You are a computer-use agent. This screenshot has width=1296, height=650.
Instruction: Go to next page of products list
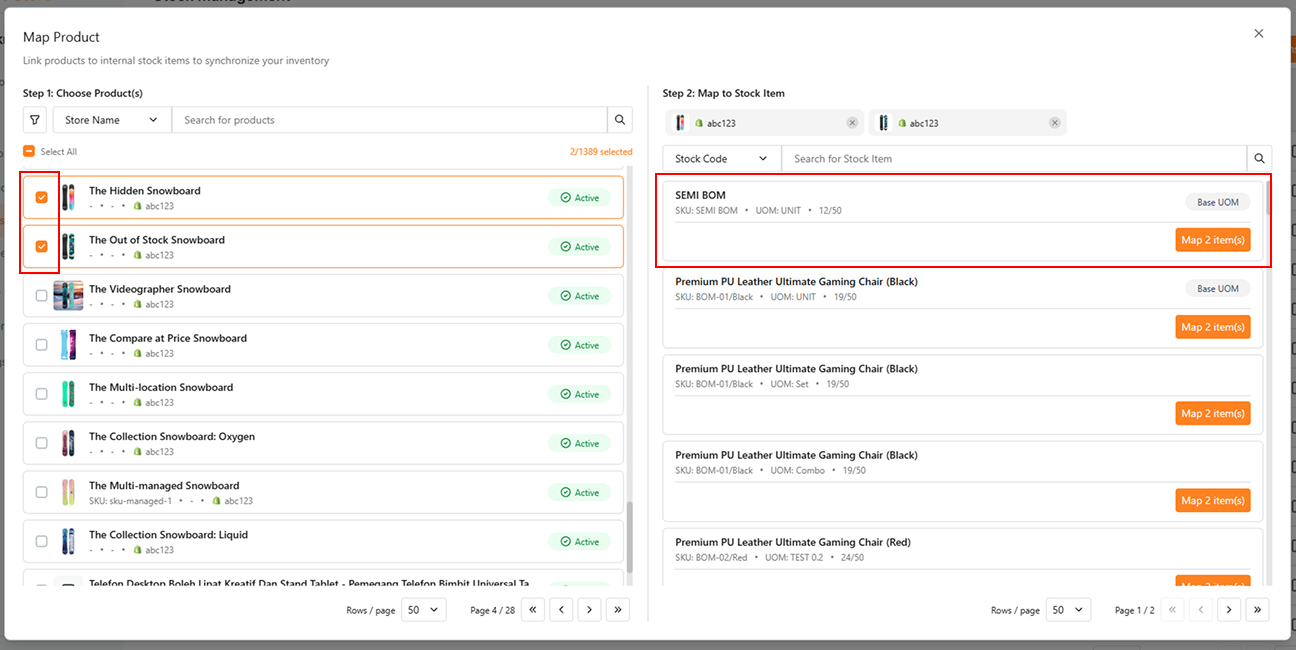point(590,610)
